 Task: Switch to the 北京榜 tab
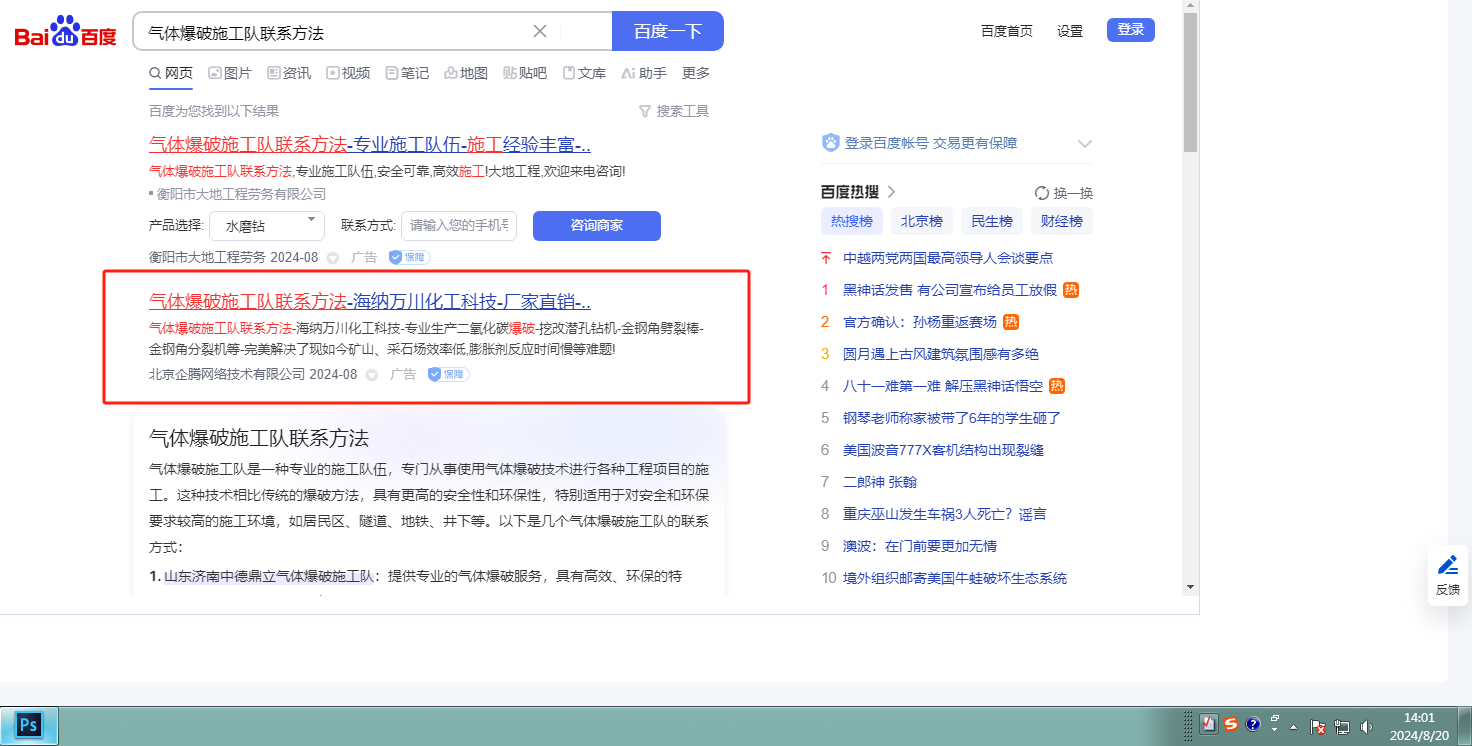[922, 221]
